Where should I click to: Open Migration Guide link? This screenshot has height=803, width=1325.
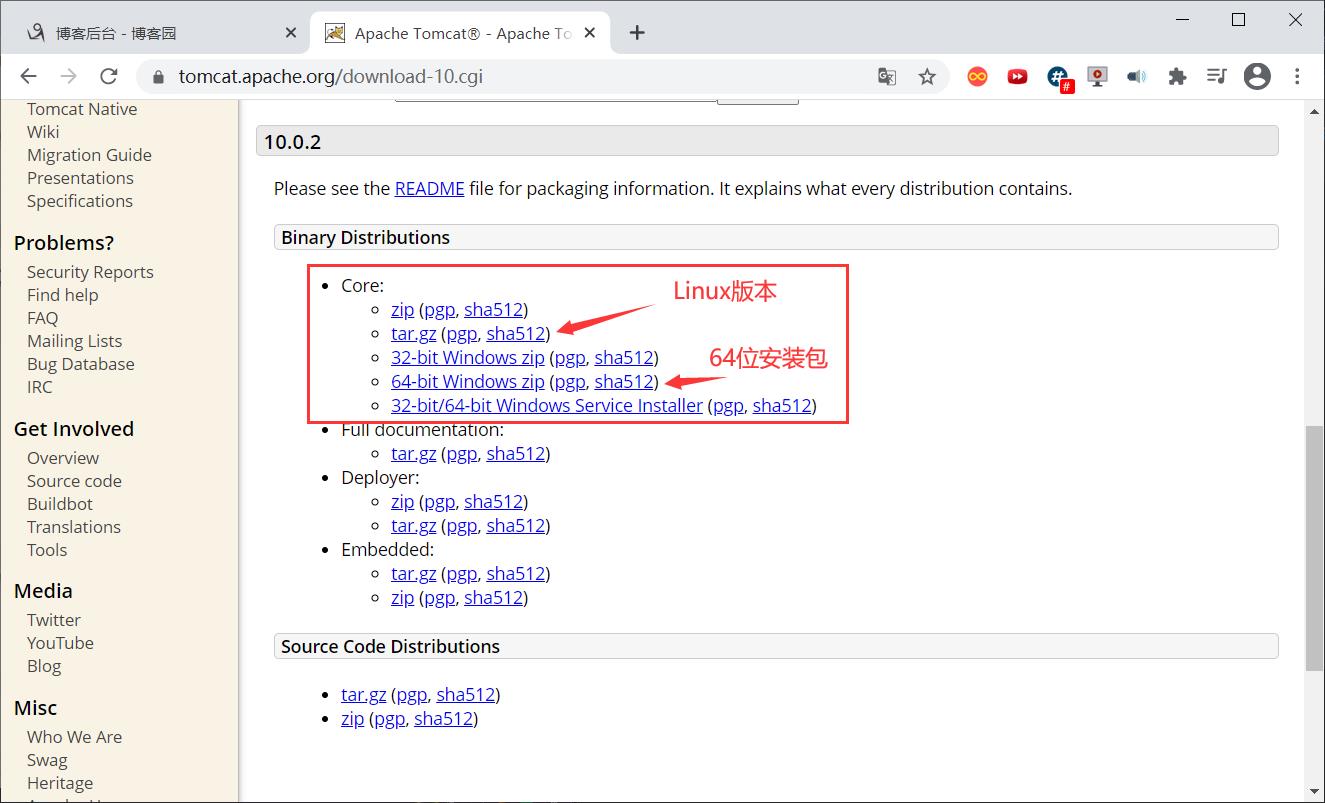(89, 155)
